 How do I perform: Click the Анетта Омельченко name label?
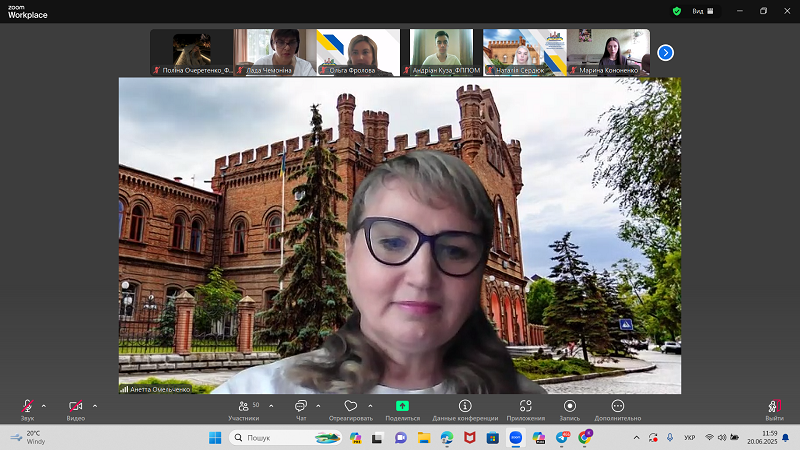pyautogui.click(x=160, y=389)
